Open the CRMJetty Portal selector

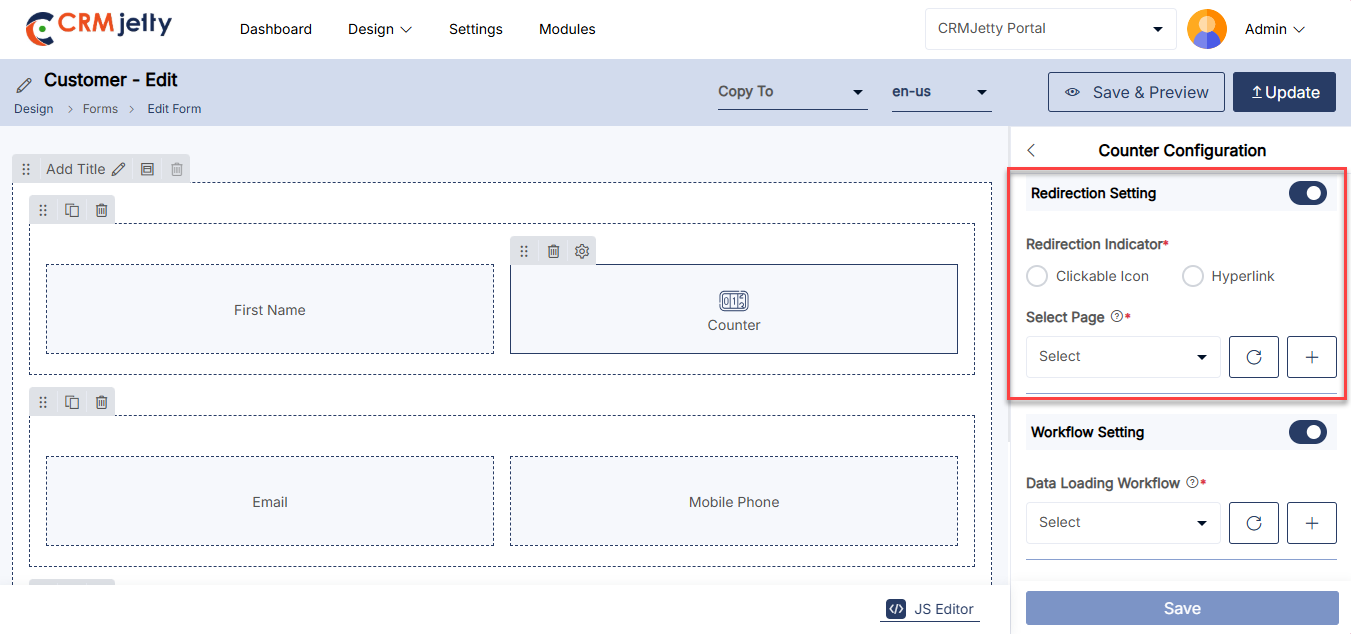(x=1050, y=29)
